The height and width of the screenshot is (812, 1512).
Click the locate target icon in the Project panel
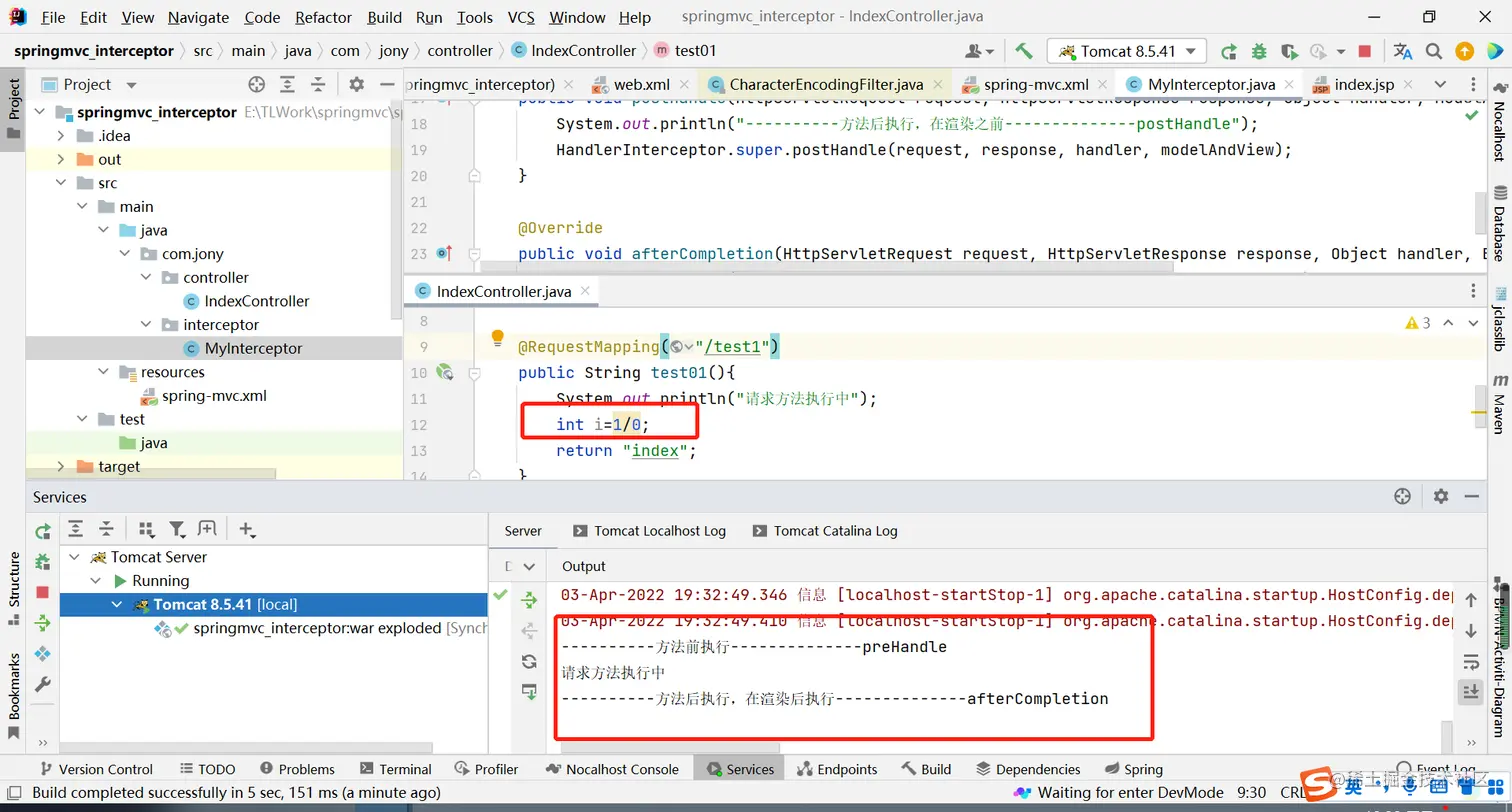coord(257,85)
